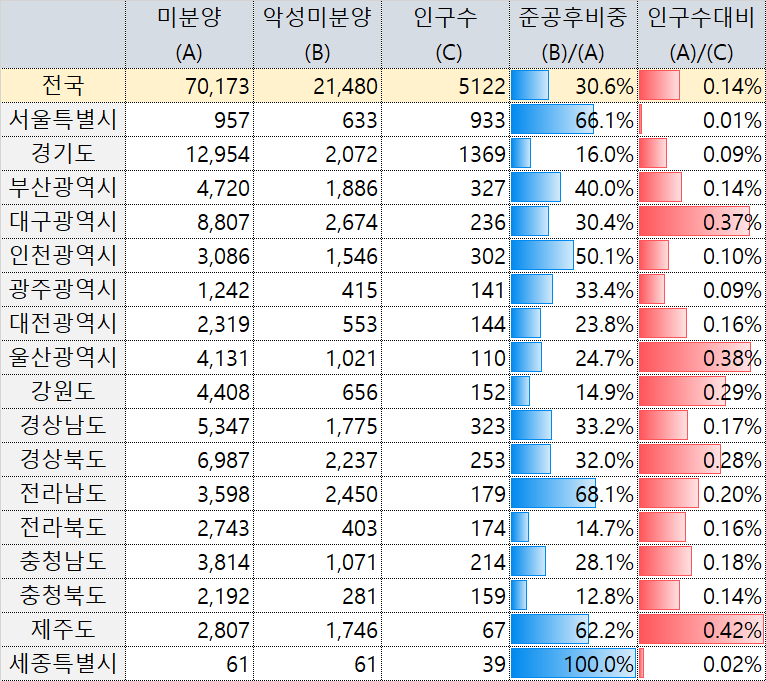766x681 pixels.
Task: Select the 1,546 cell for 인천광역시
Action: click(318, 255)
